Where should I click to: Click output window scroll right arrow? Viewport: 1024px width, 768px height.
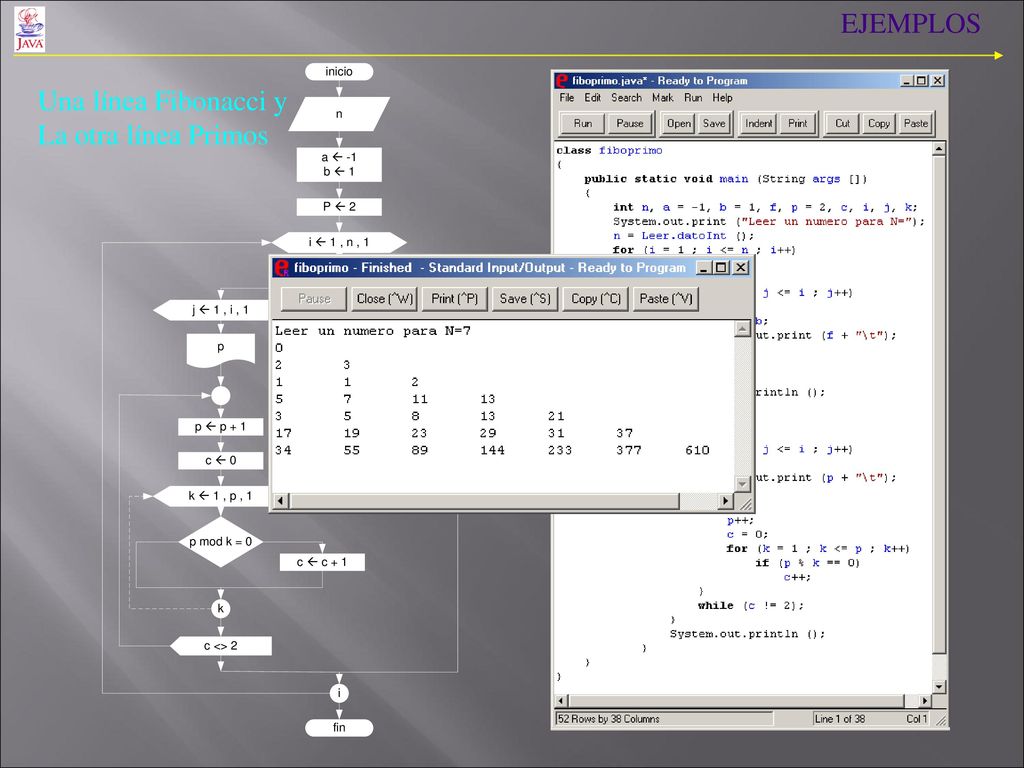[x=726, y=501]
